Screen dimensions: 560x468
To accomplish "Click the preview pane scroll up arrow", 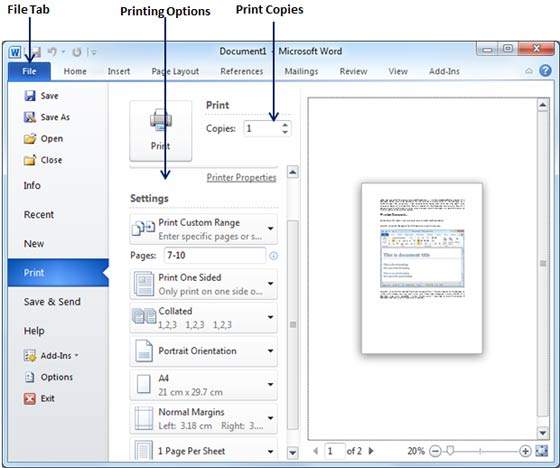I will pyautogui.click(x=543, y=105).
